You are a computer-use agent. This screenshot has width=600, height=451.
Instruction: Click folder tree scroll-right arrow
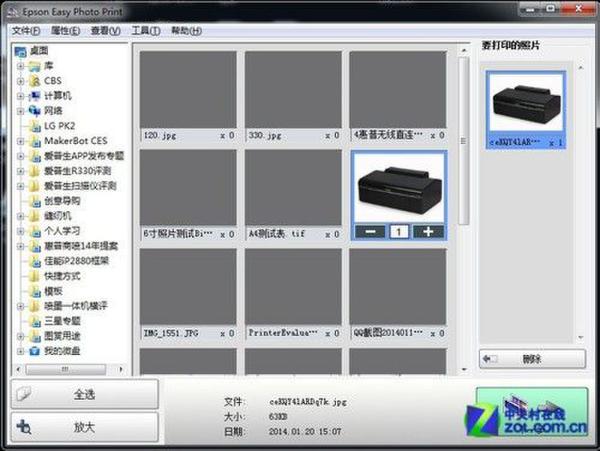coord(121,370)
